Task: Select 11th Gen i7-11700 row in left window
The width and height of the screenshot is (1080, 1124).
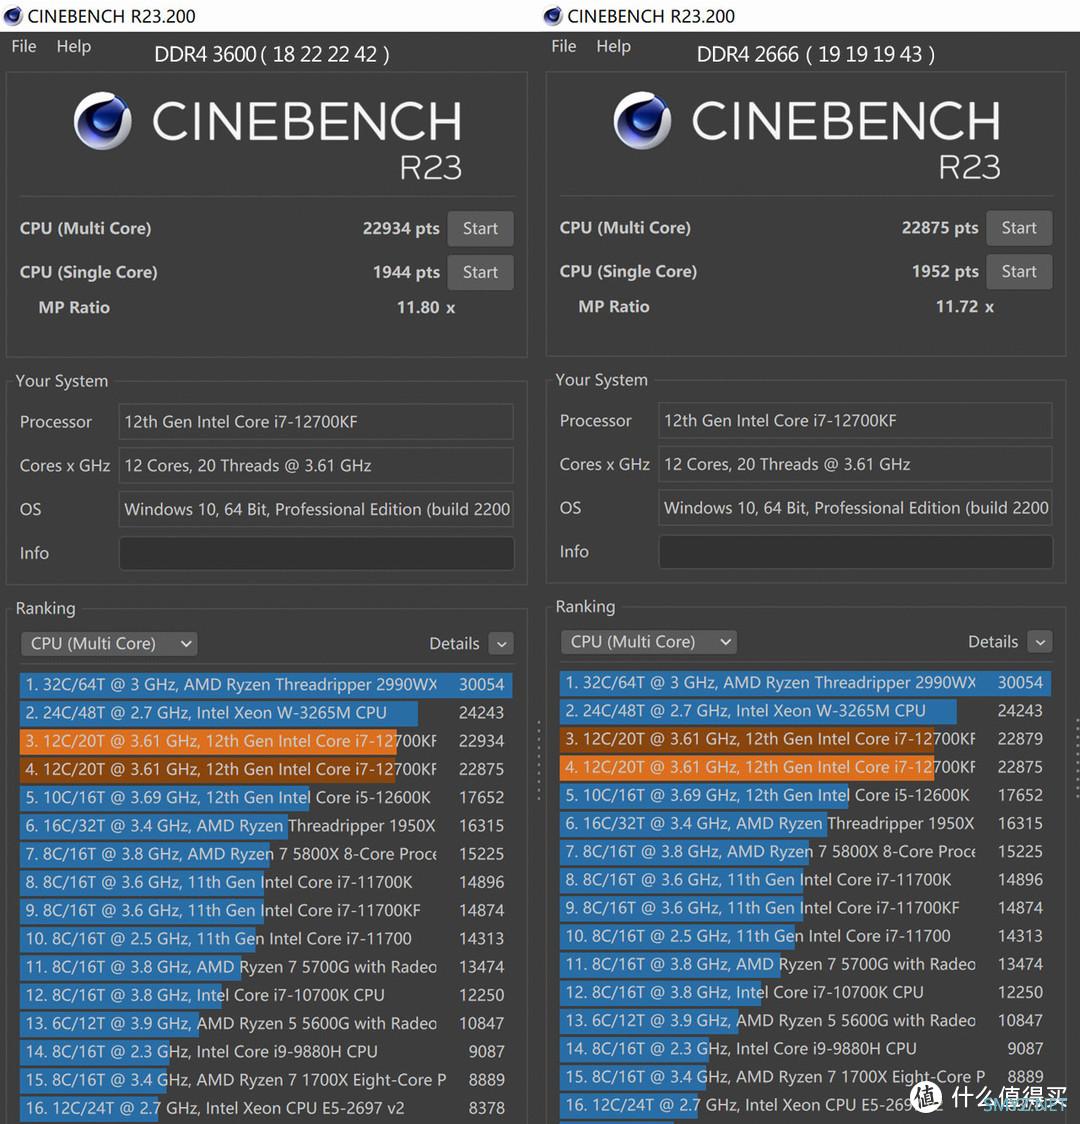Action: coord(266,938)
